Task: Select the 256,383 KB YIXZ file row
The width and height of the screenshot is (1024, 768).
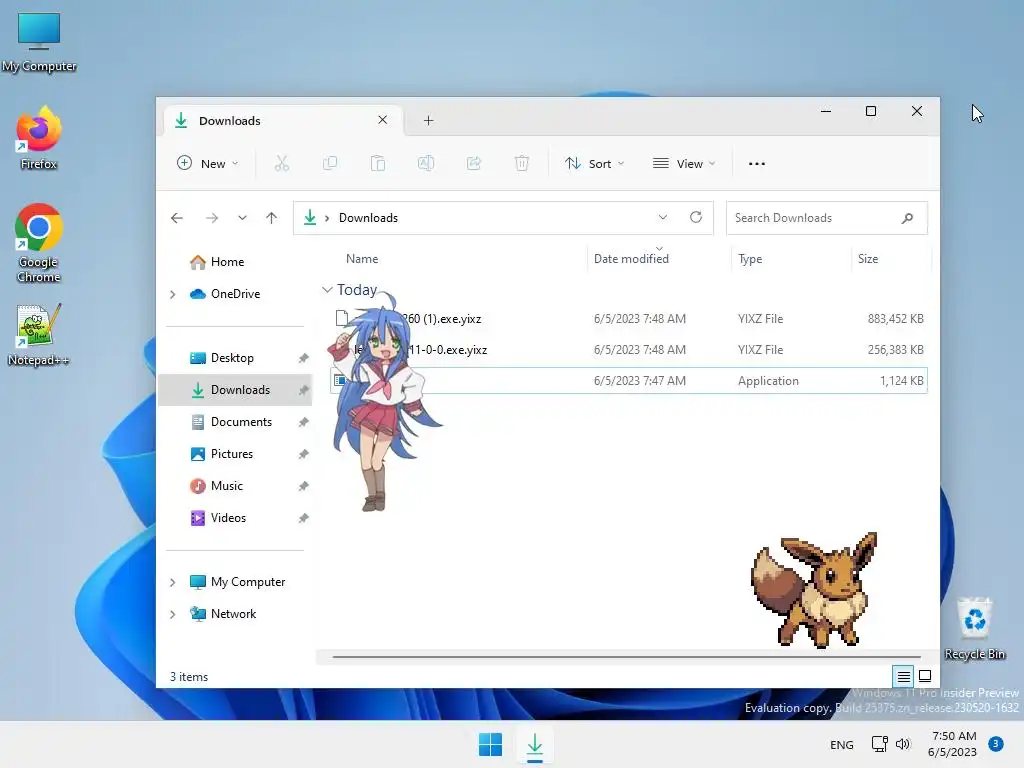Action: pyautogui.click(x=629, y=349)
